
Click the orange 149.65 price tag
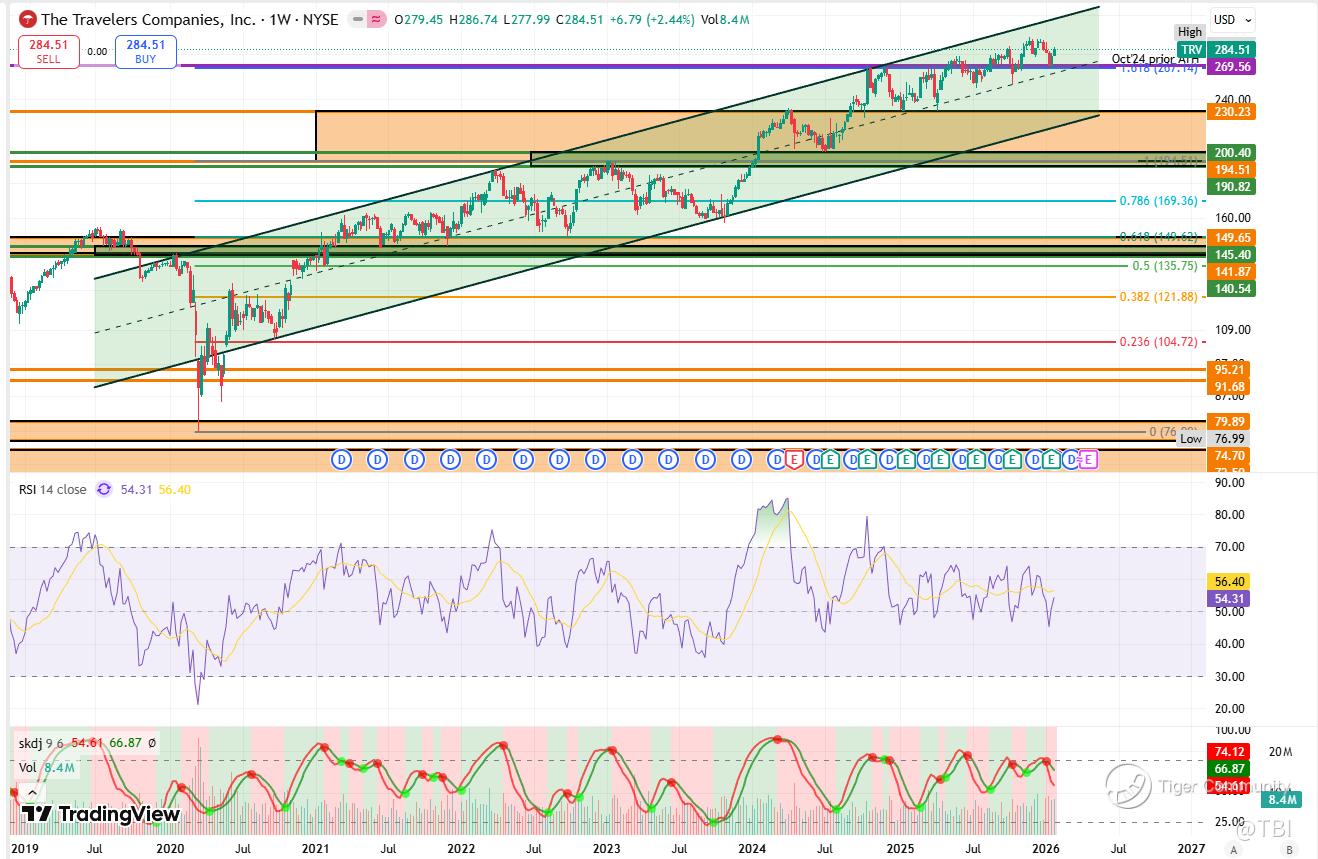tap(1231, 237)
